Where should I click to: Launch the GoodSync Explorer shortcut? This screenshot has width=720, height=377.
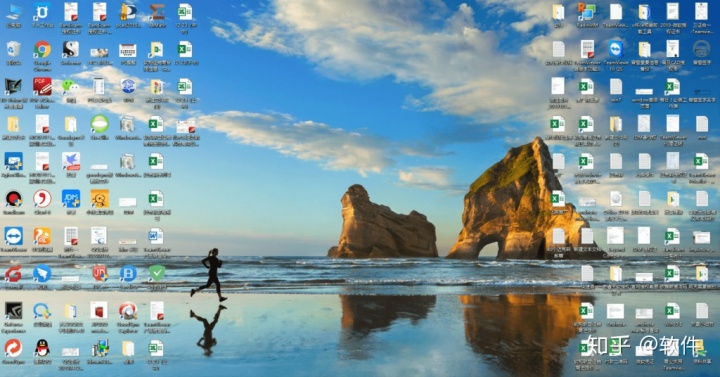[x=128, y=311]
